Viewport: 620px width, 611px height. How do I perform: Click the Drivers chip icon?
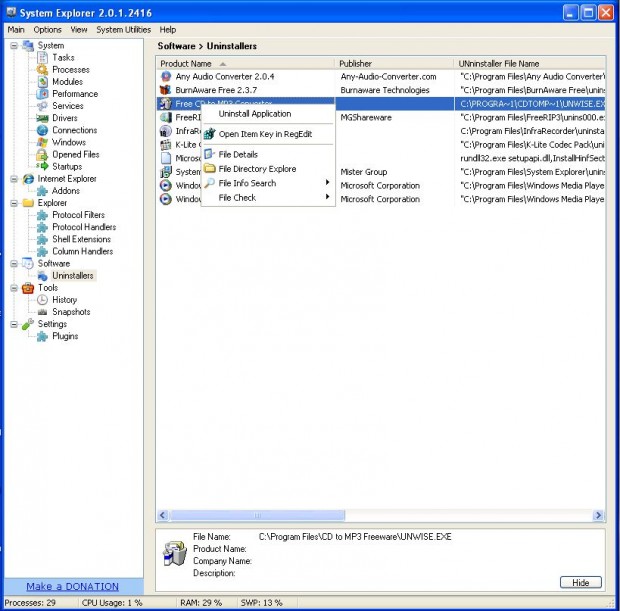[42, 118]
